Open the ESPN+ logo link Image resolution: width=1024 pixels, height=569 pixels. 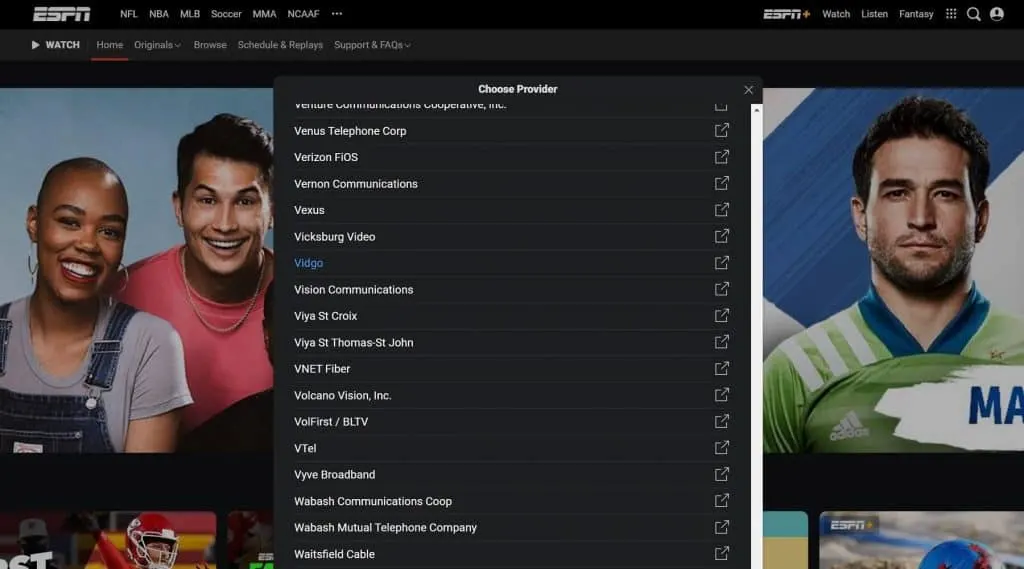point(786,14)
